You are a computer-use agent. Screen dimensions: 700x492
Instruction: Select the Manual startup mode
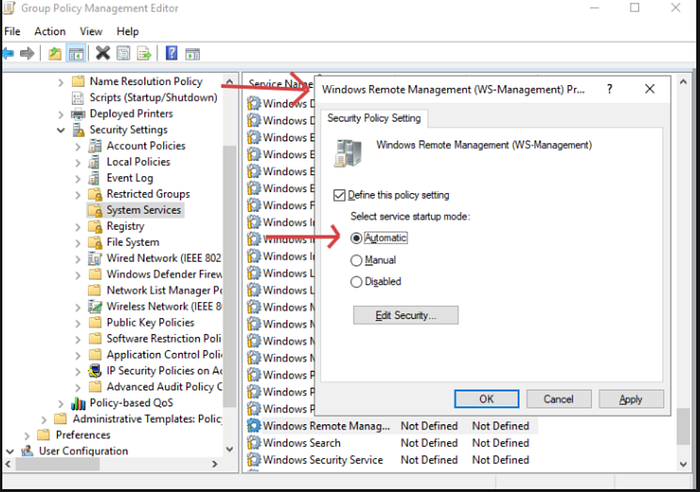point(356,260)
